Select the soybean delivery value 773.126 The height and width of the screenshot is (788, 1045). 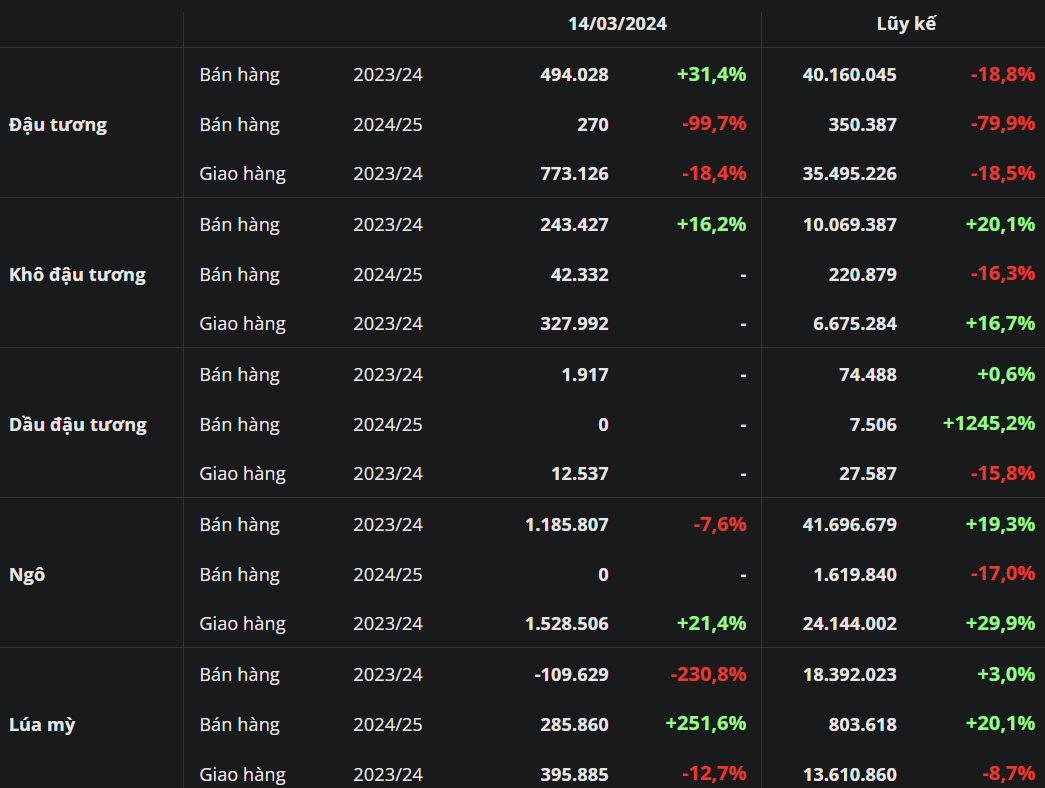(x=574, y=174)
